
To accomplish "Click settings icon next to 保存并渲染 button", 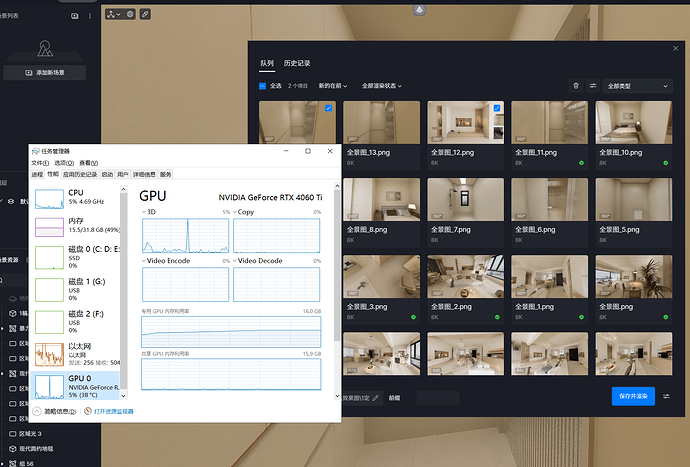I will [x=667, y=396].
